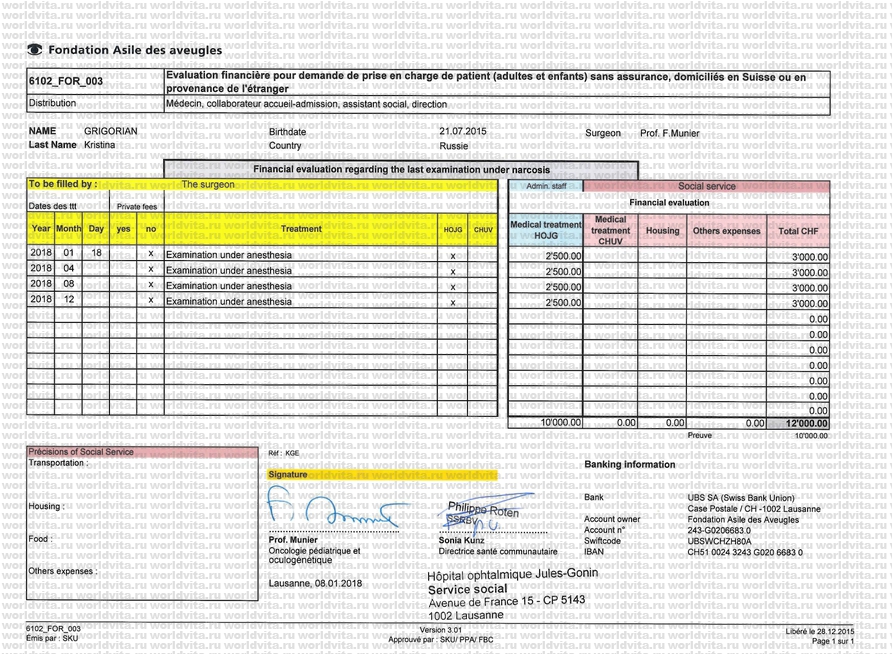Click the "Medical treatment HOJG" column header
Viewport: 892px width, 654px height.
click(546, 230)
